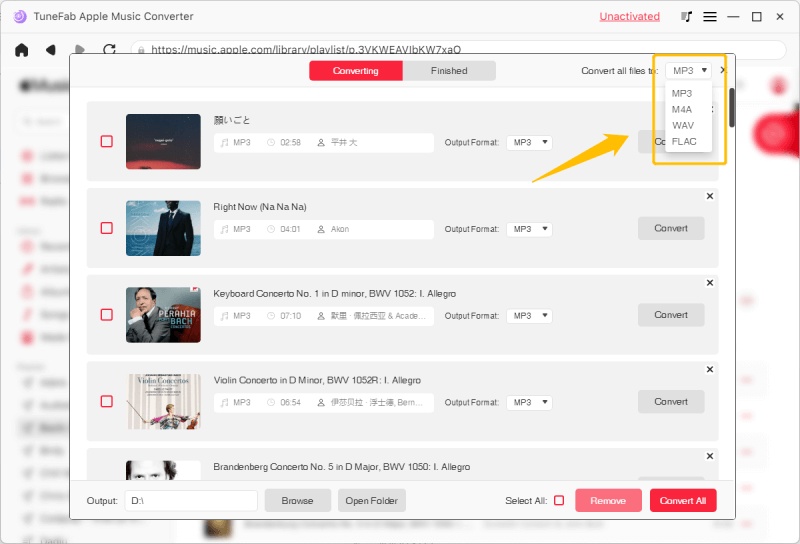Viewport: 800px width, 544px height.
Task: Remove Keyboard Concerto No. 1 with X icon
Action: [x=710, y=283]
